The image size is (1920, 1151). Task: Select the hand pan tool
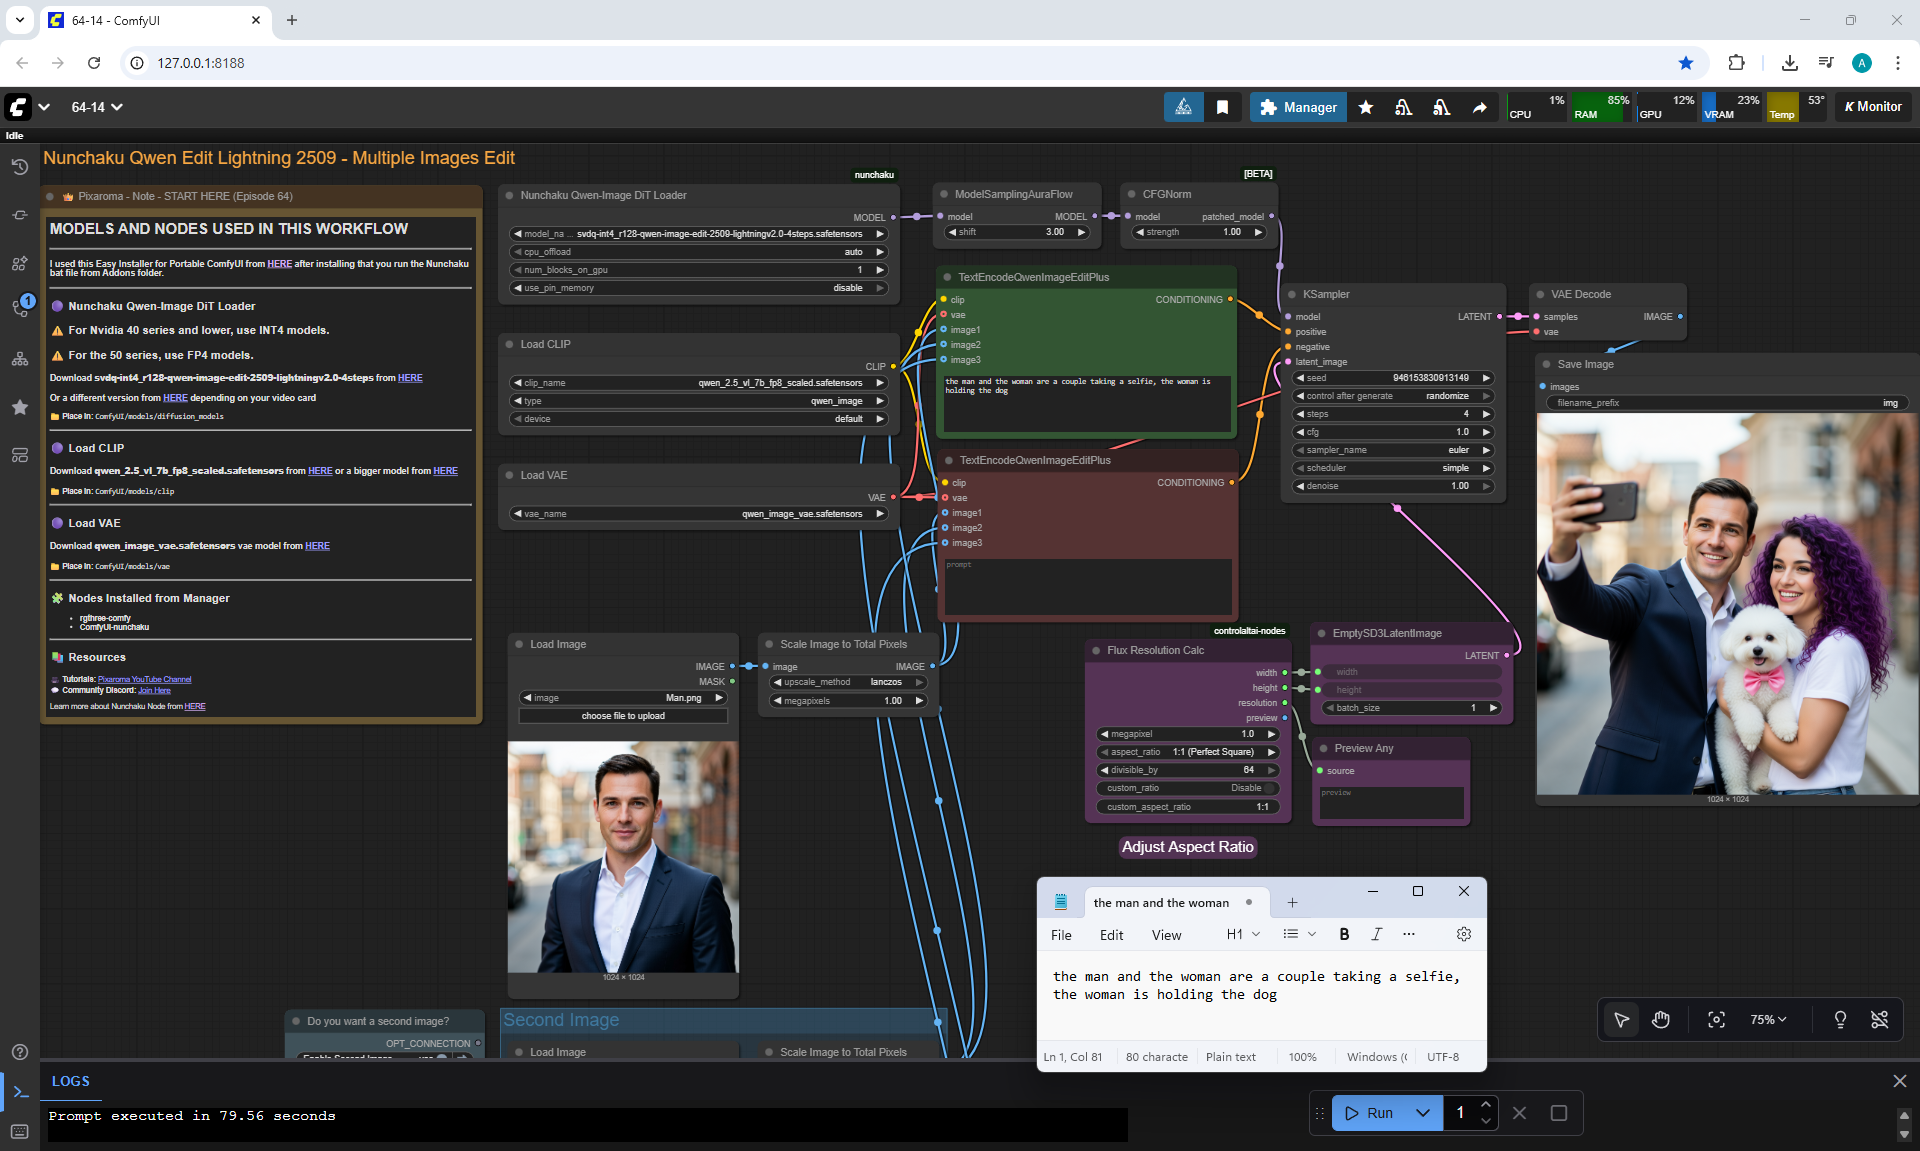(x=1661, y=1020)
